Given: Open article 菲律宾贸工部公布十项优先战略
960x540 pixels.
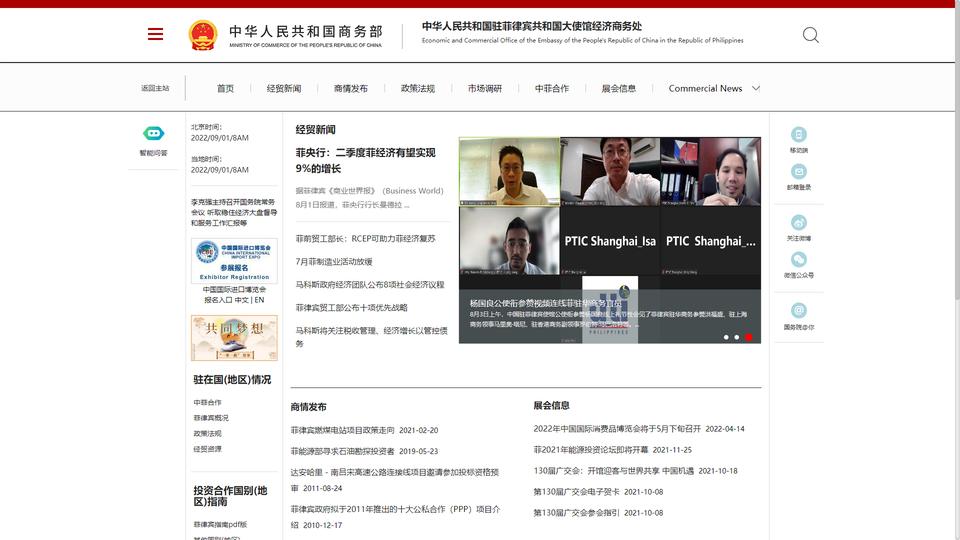Looking at the screenshot, I should pos(351,307).
